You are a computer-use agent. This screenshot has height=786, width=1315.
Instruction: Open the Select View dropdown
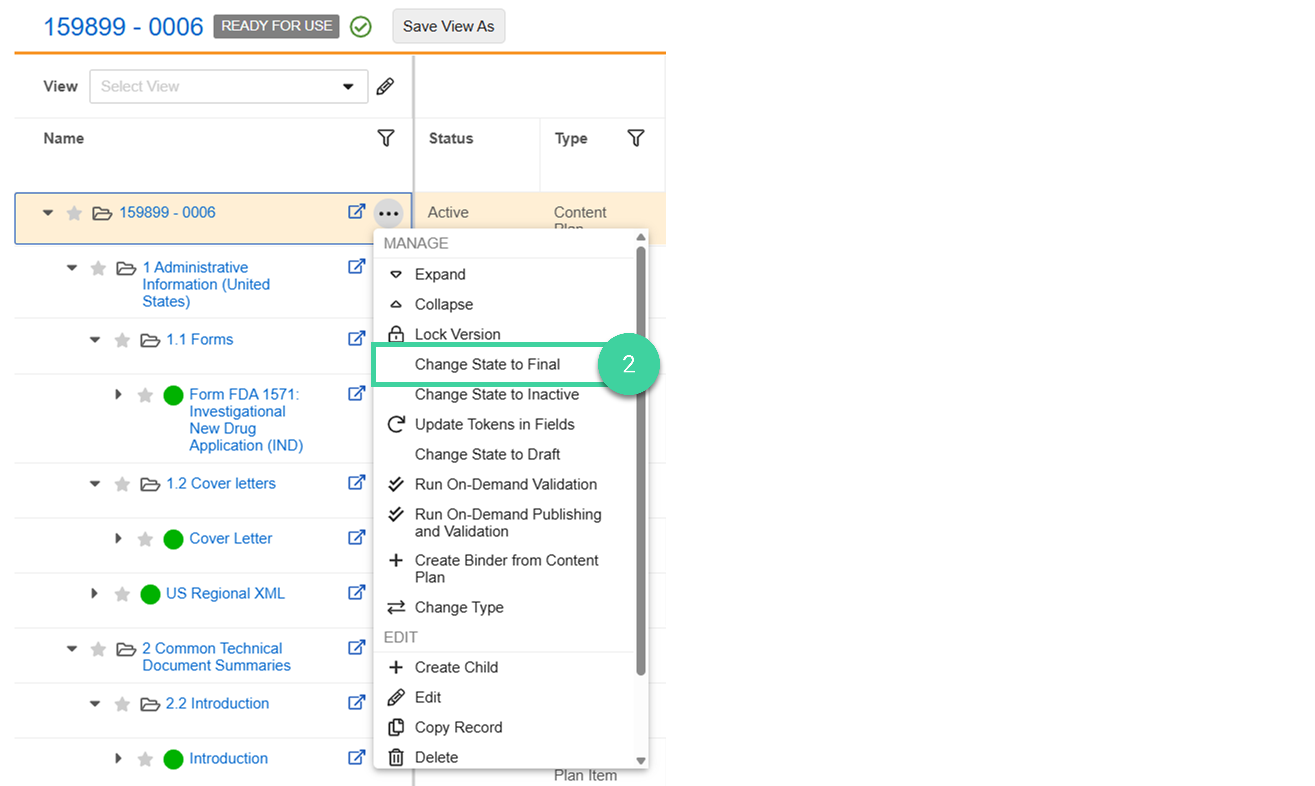tap(229, 86)
